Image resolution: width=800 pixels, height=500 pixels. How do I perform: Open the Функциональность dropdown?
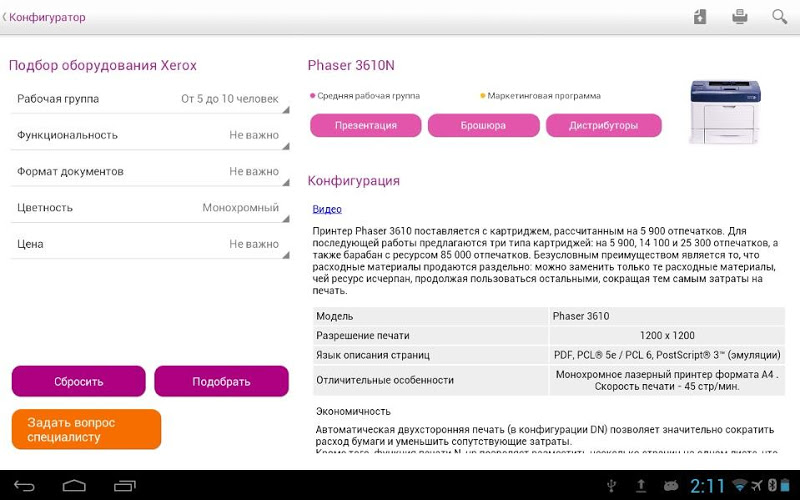click(x=149, y=135)
